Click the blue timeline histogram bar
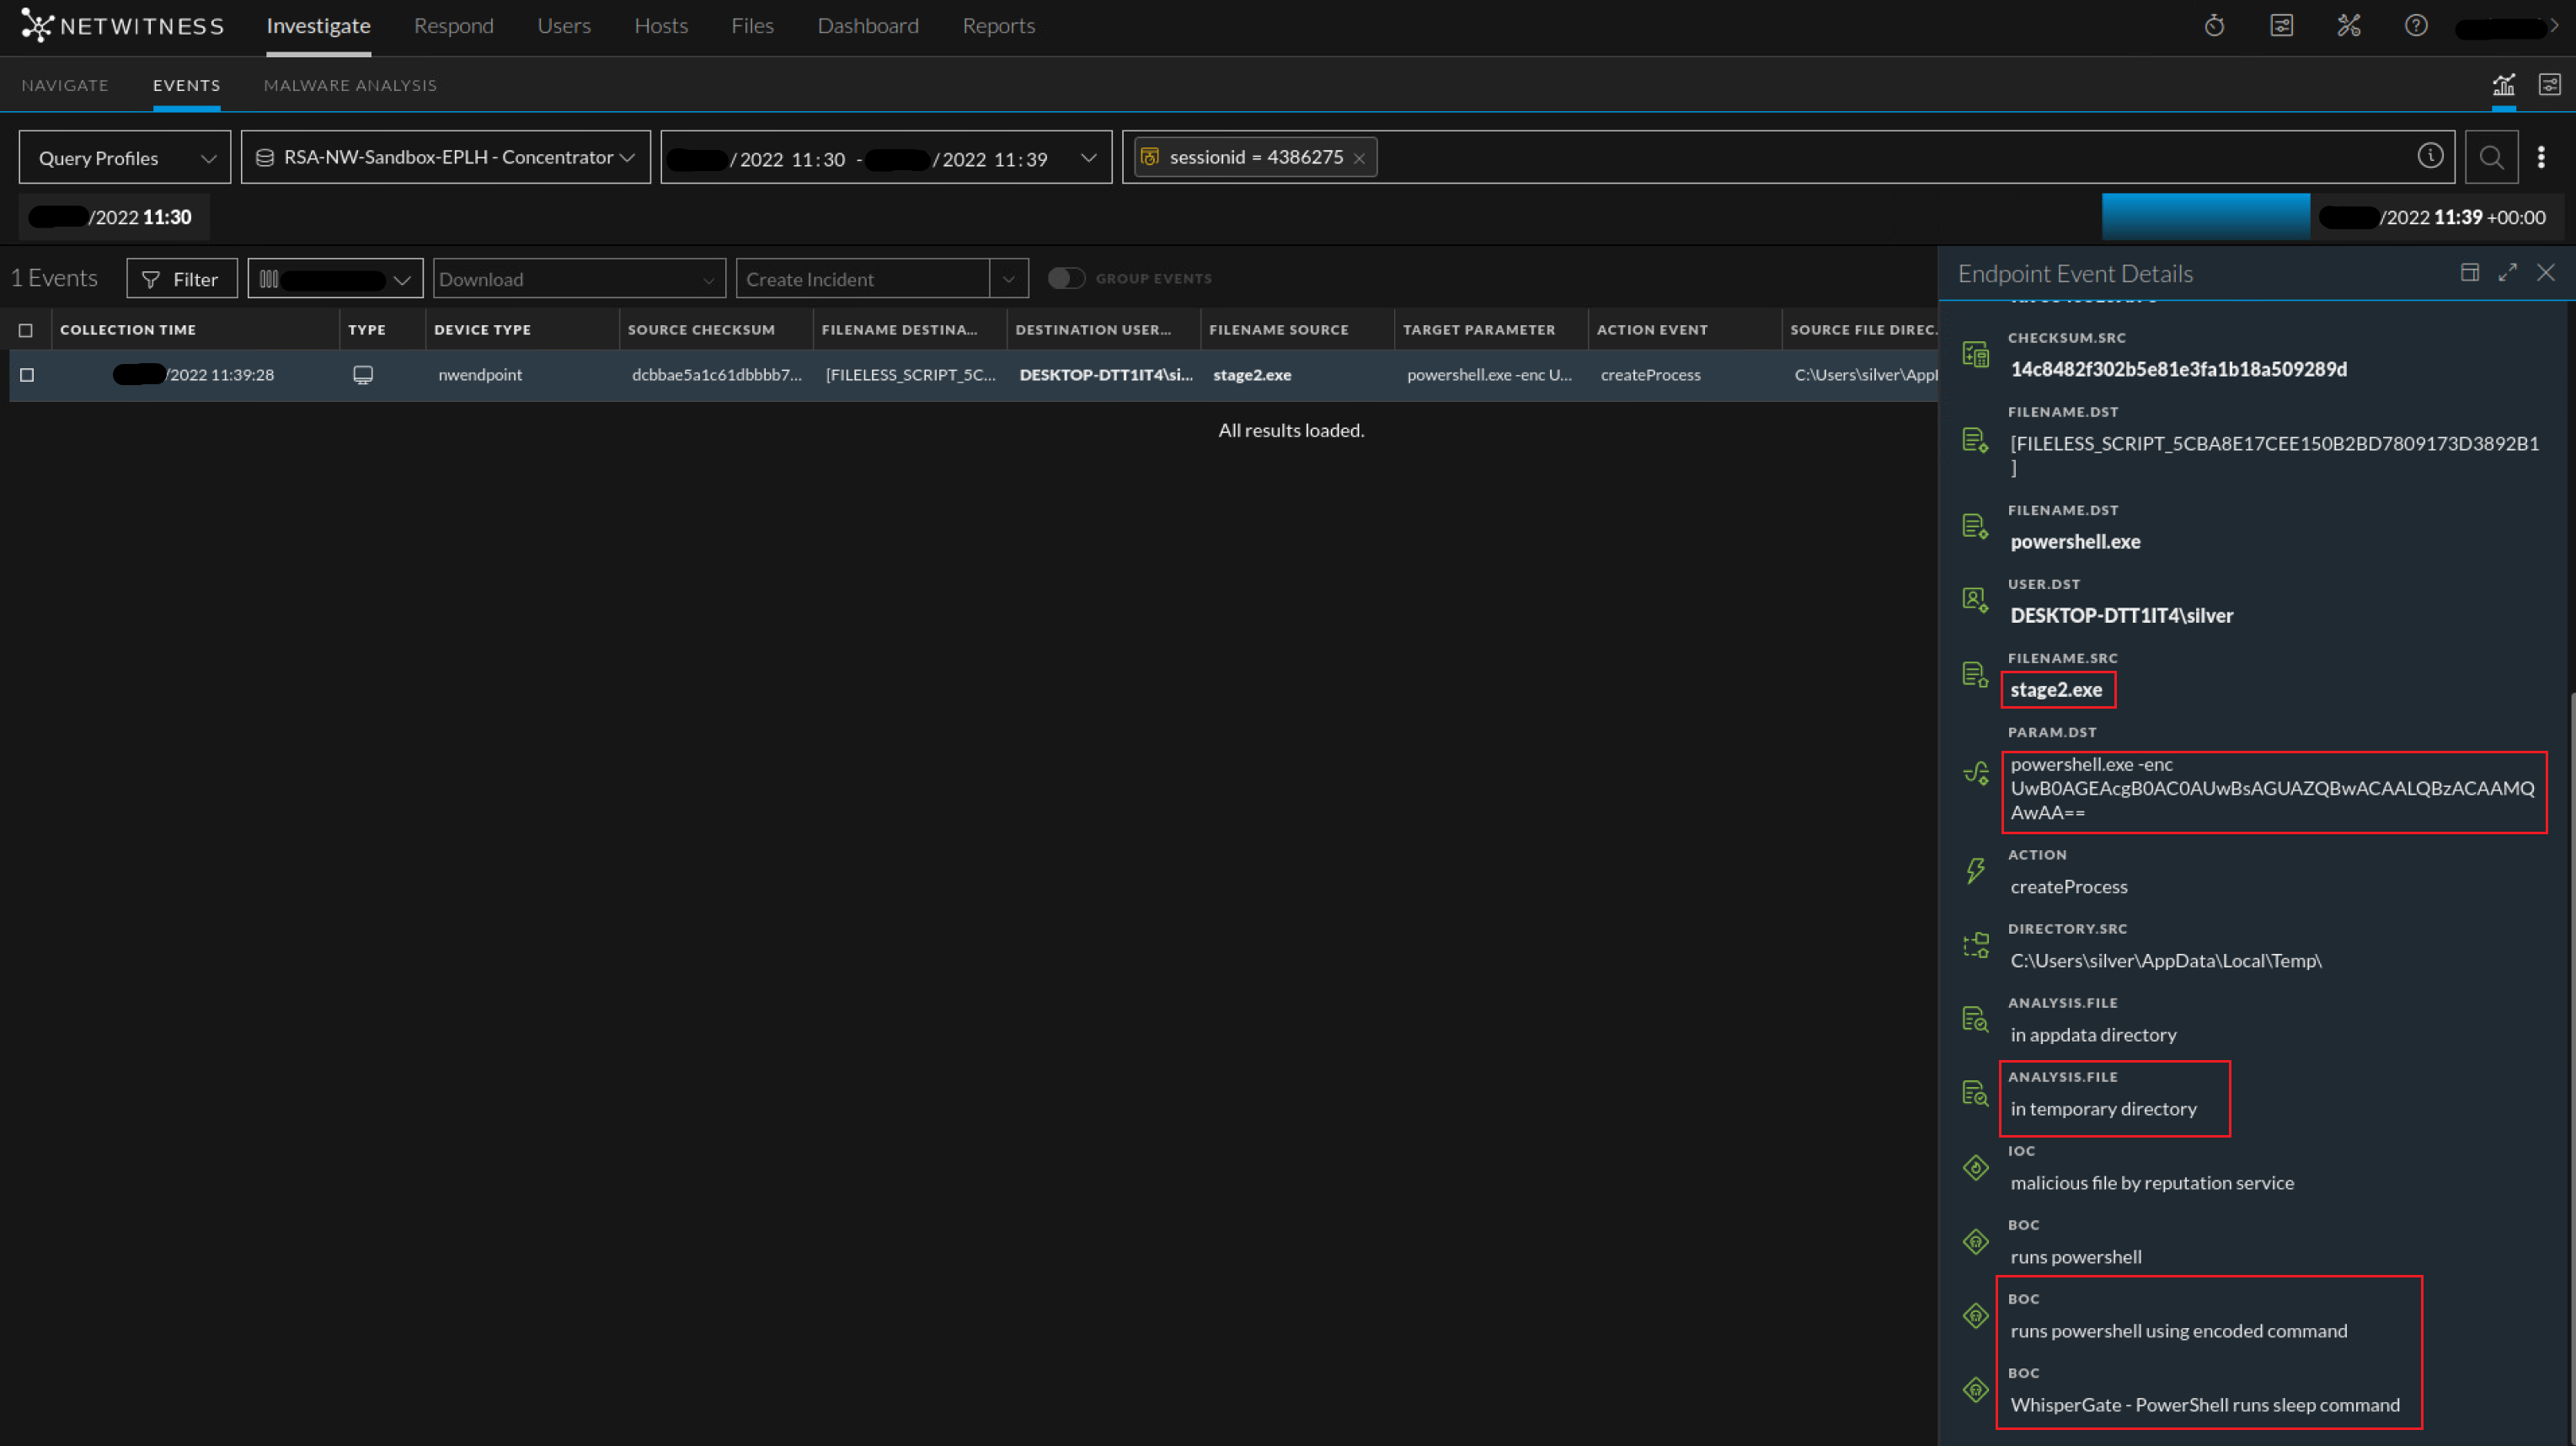The image size is (2576, 1446). click(2205, 216)
